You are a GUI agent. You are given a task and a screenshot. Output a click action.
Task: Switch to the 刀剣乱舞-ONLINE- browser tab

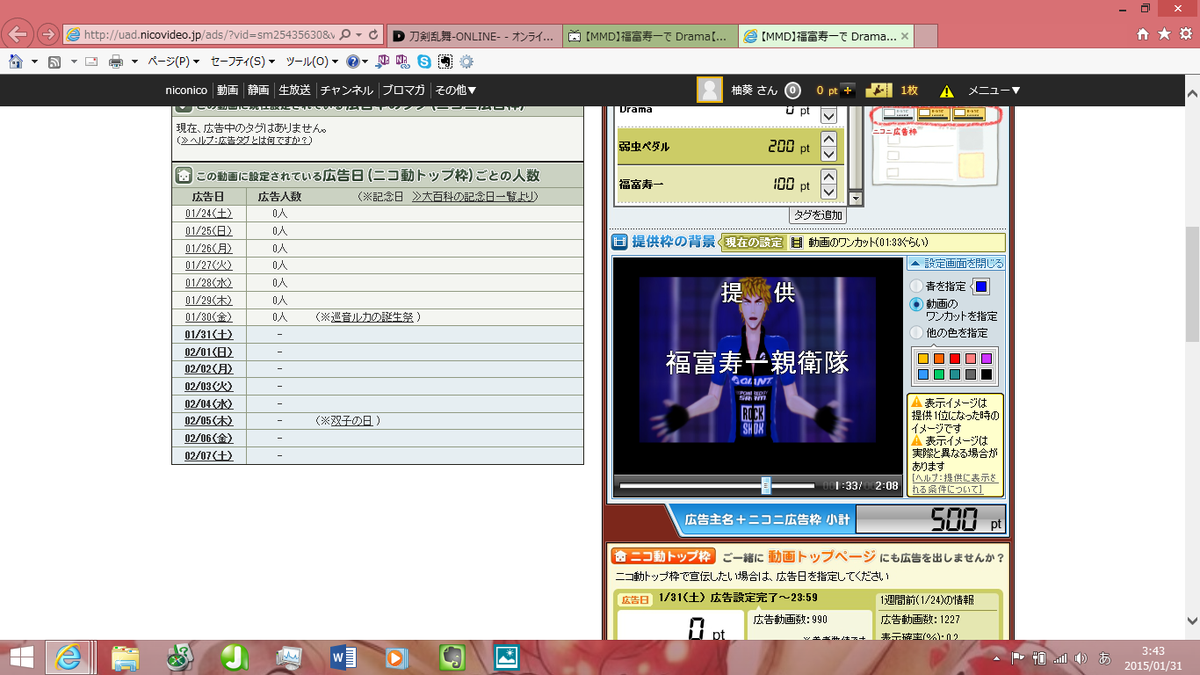click(x=475, y=36)
